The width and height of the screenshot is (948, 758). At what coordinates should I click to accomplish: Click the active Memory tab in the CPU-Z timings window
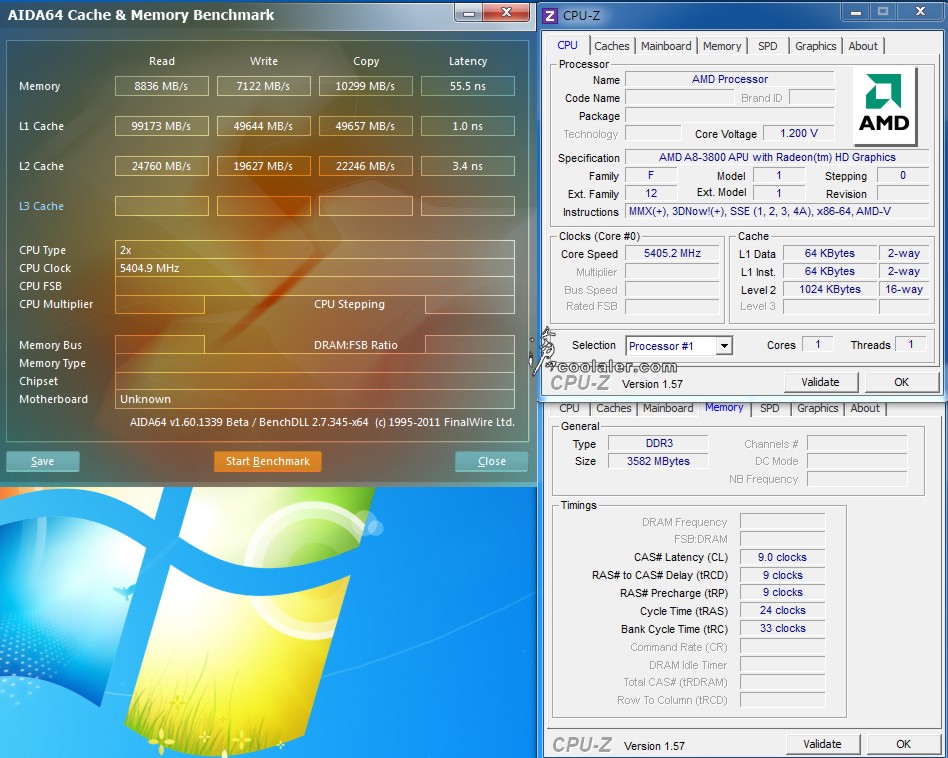pyautogui.click(x=724, y=407)
